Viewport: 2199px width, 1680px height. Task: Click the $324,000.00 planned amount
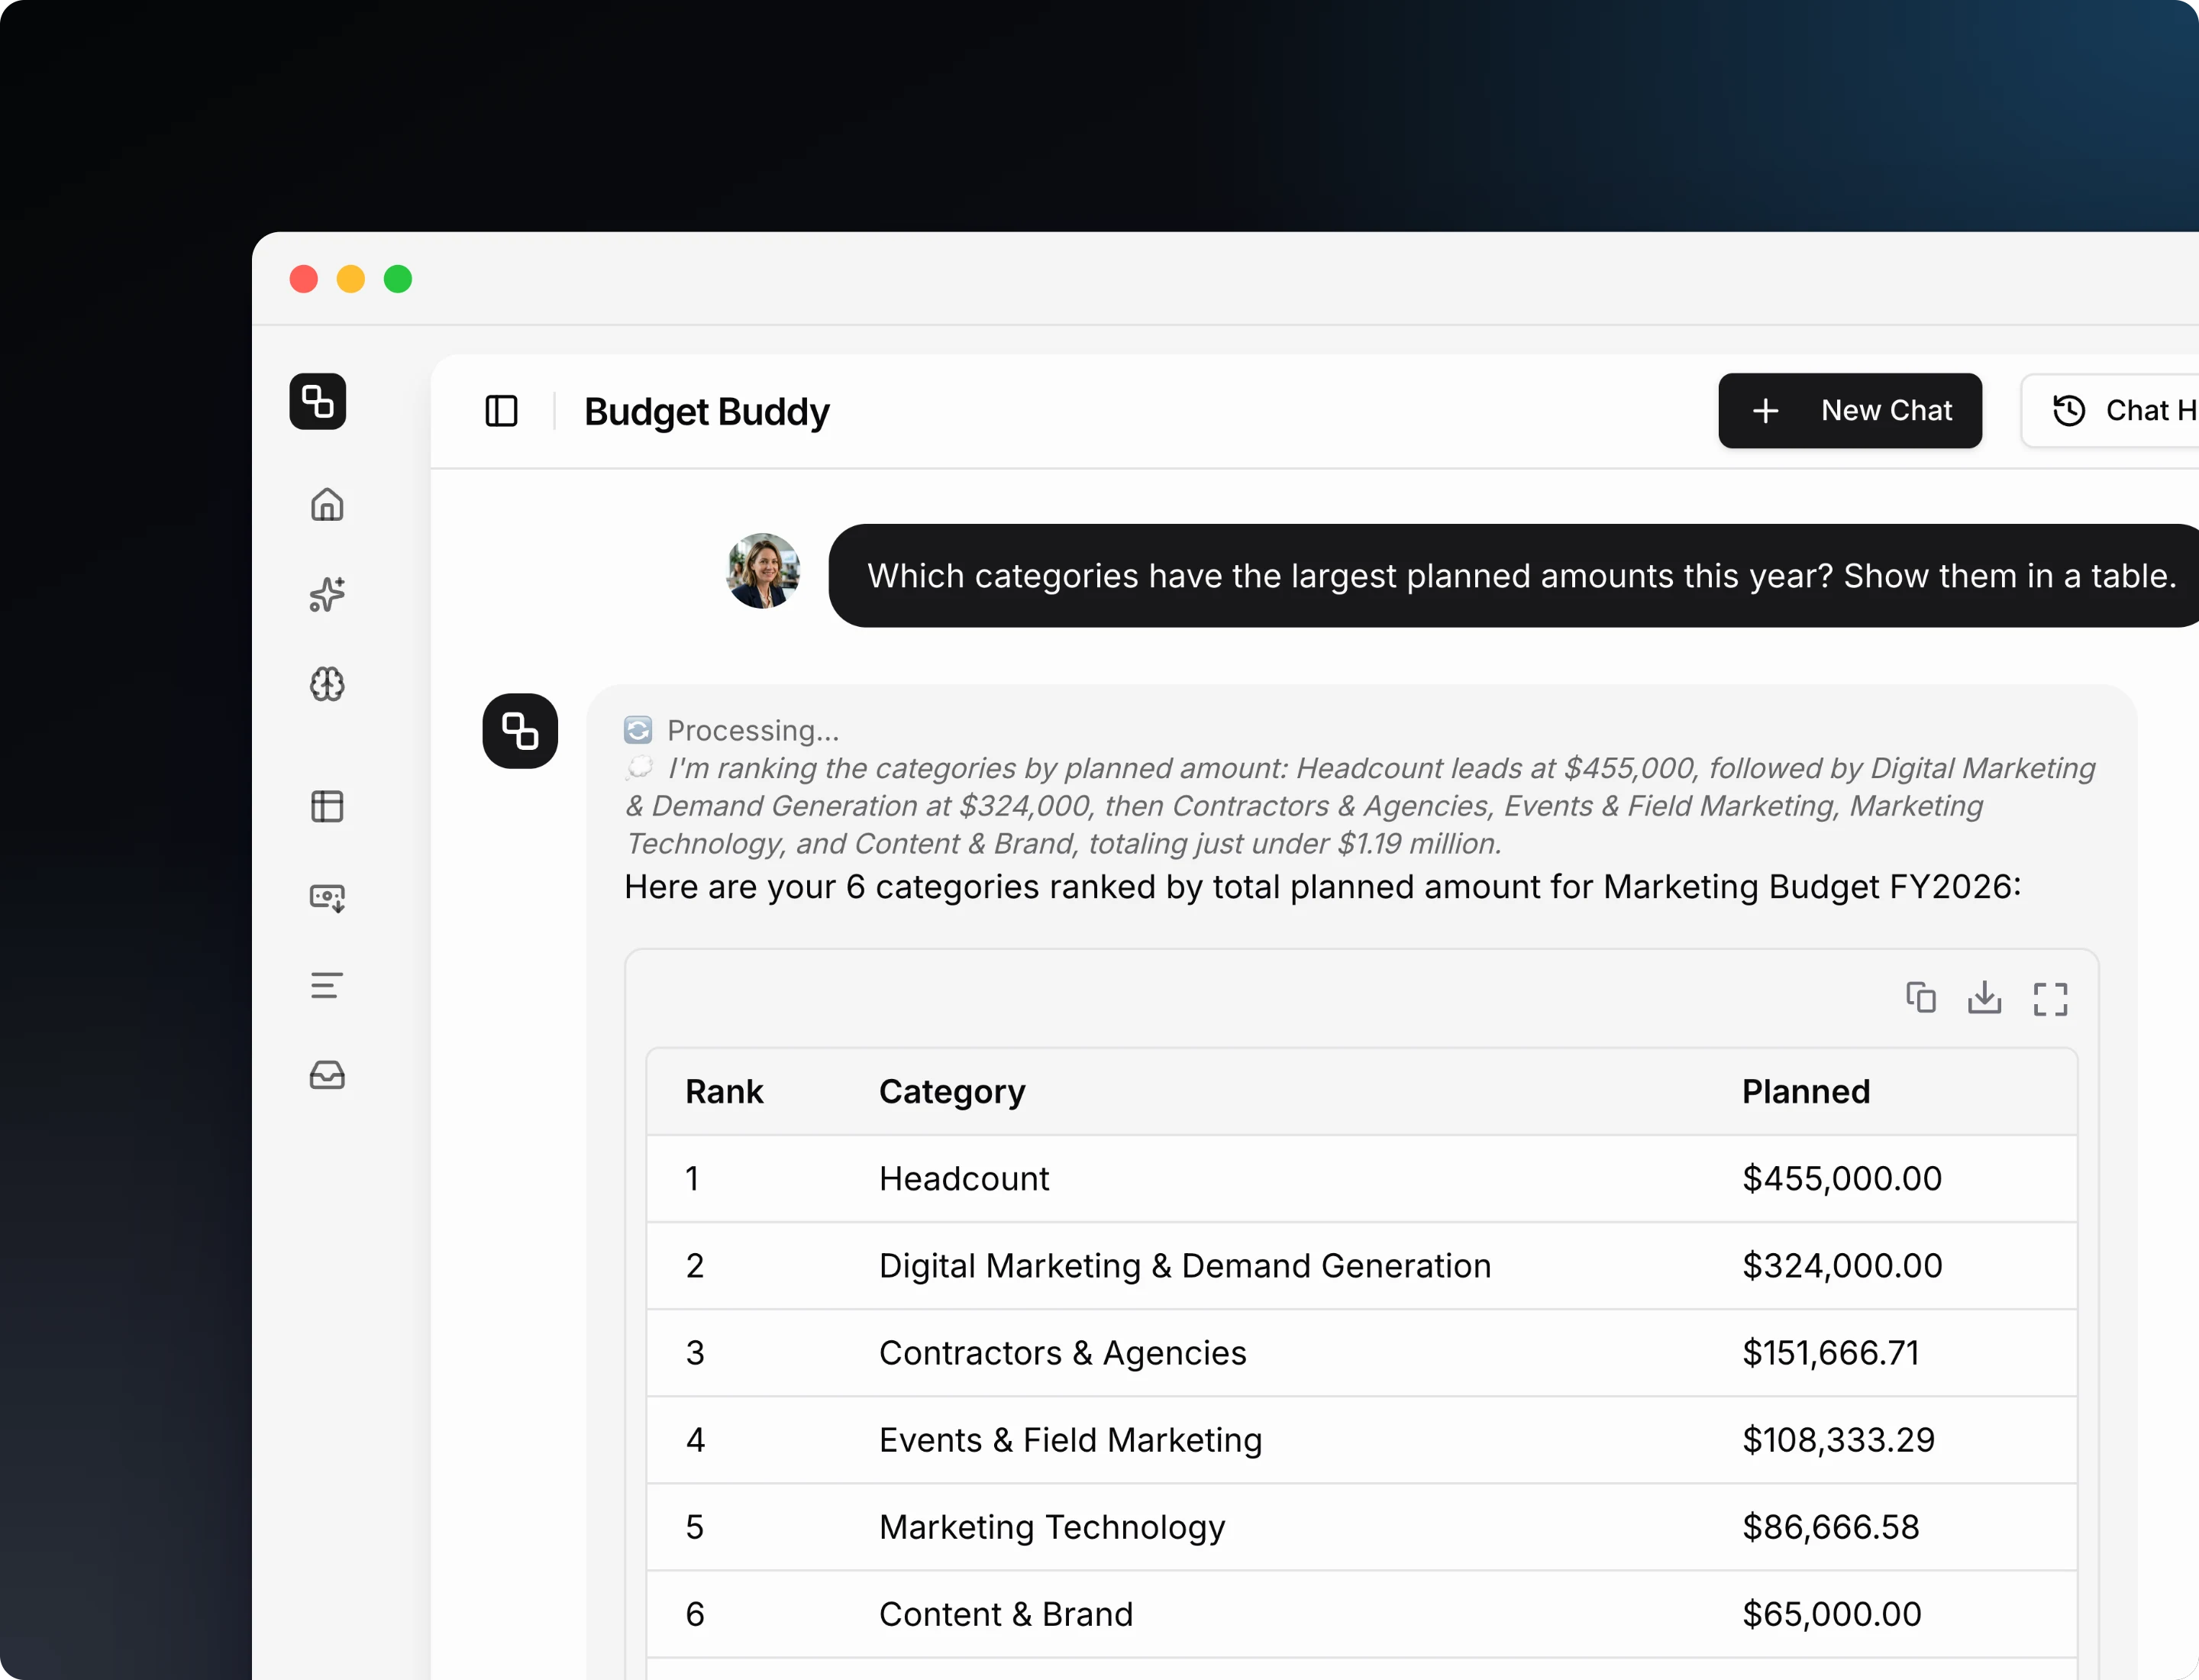click(x=1842, y=1266)
